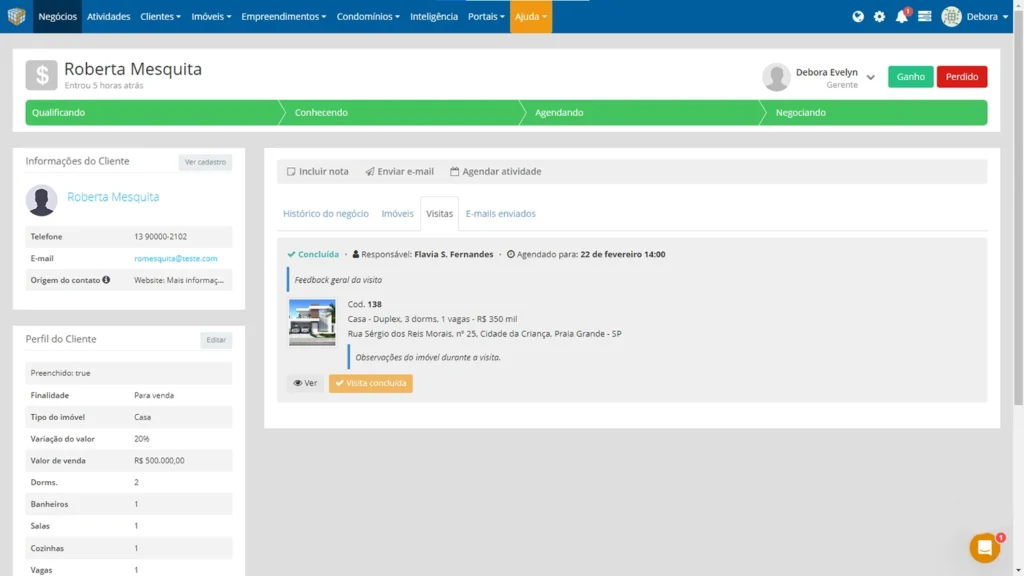Mark the deal as Perdido

(961, 76)
